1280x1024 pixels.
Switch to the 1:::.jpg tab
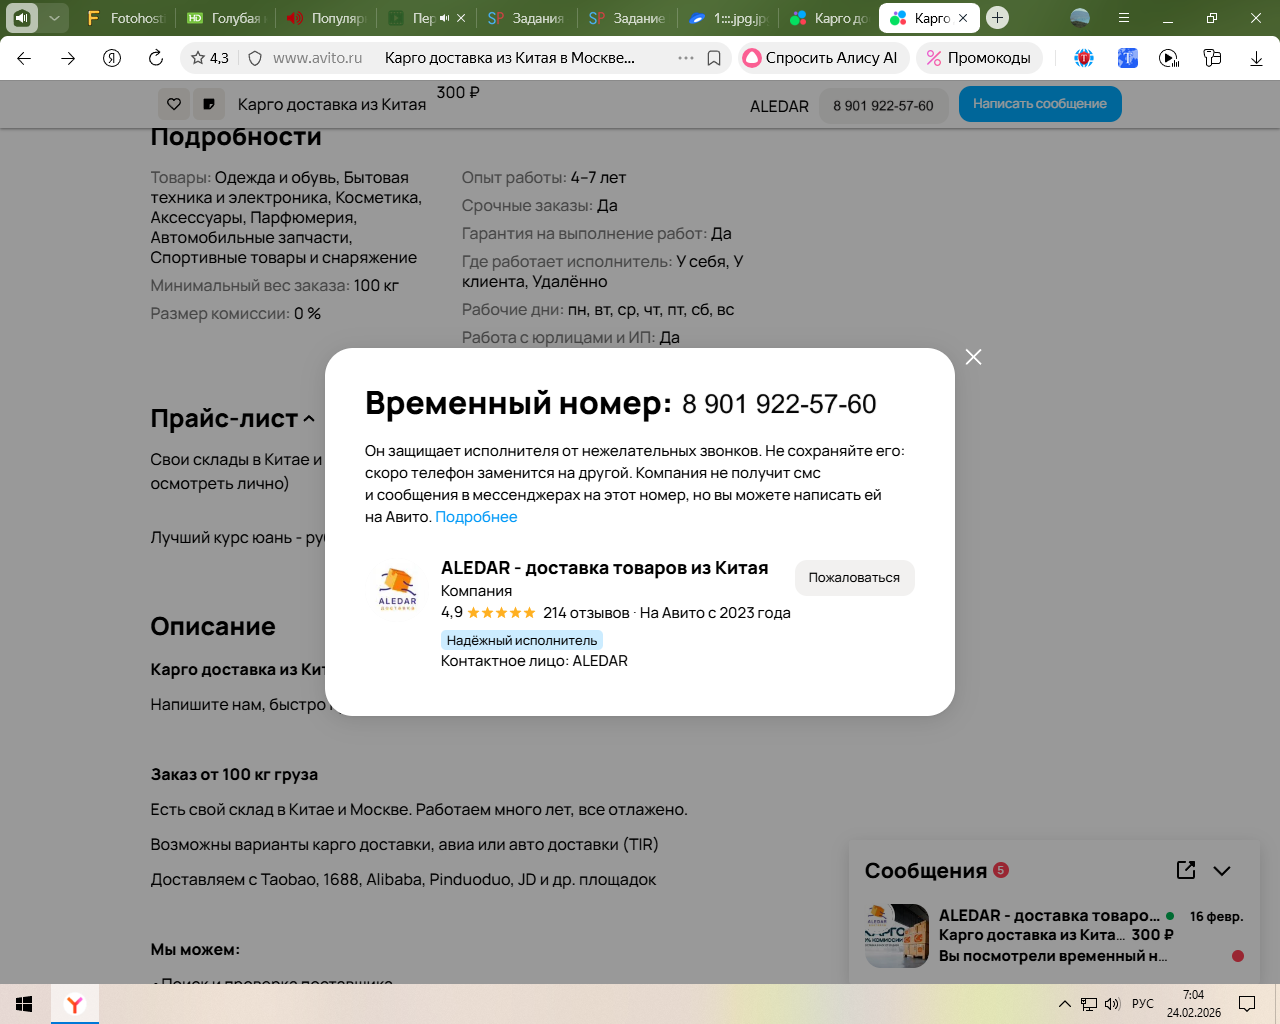pos(727,18)
